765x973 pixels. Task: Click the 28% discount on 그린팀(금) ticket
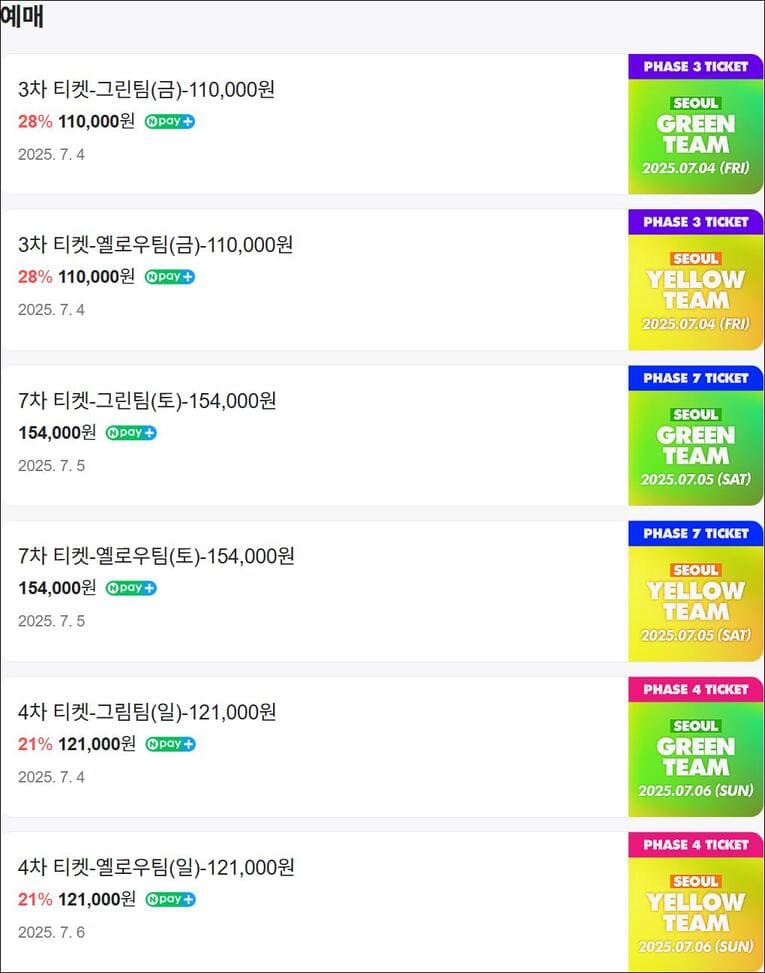(x=35, y=122)
